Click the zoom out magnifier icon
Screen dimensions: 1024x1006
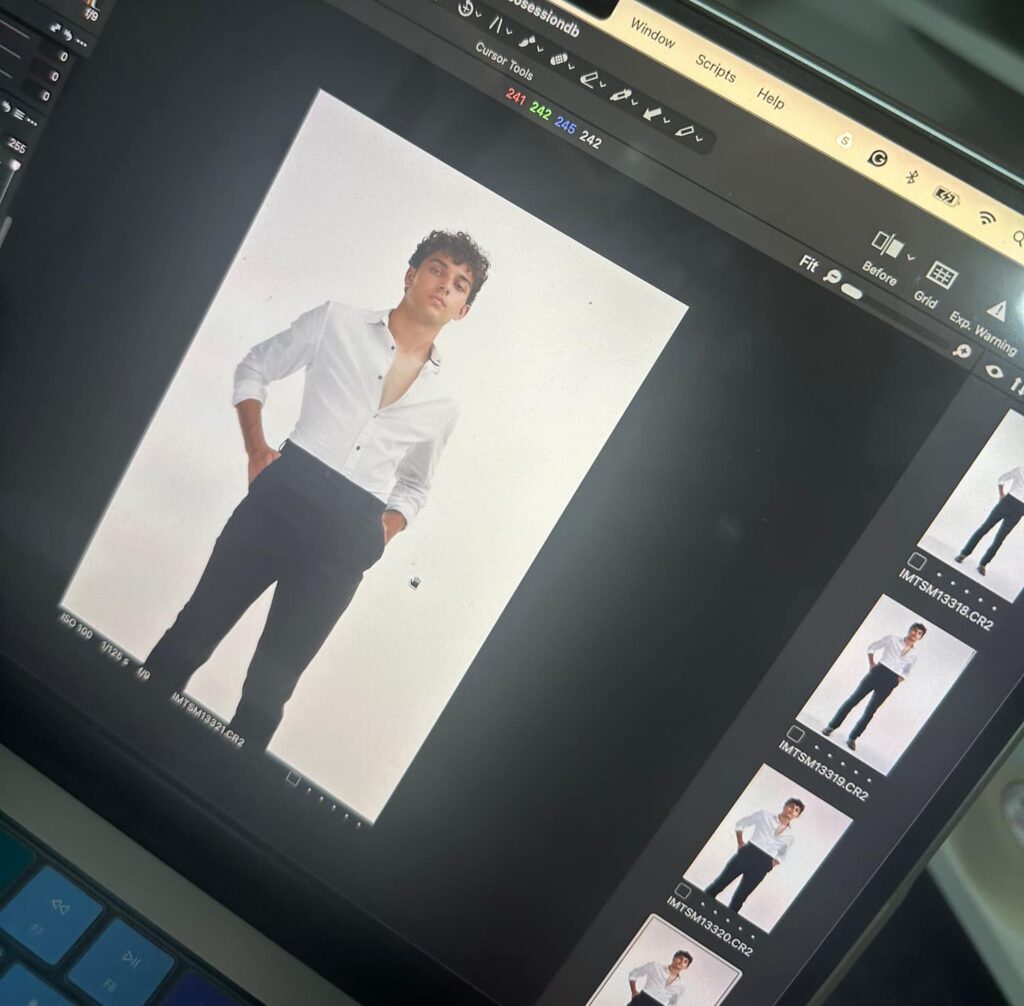[x=831, y=276]
